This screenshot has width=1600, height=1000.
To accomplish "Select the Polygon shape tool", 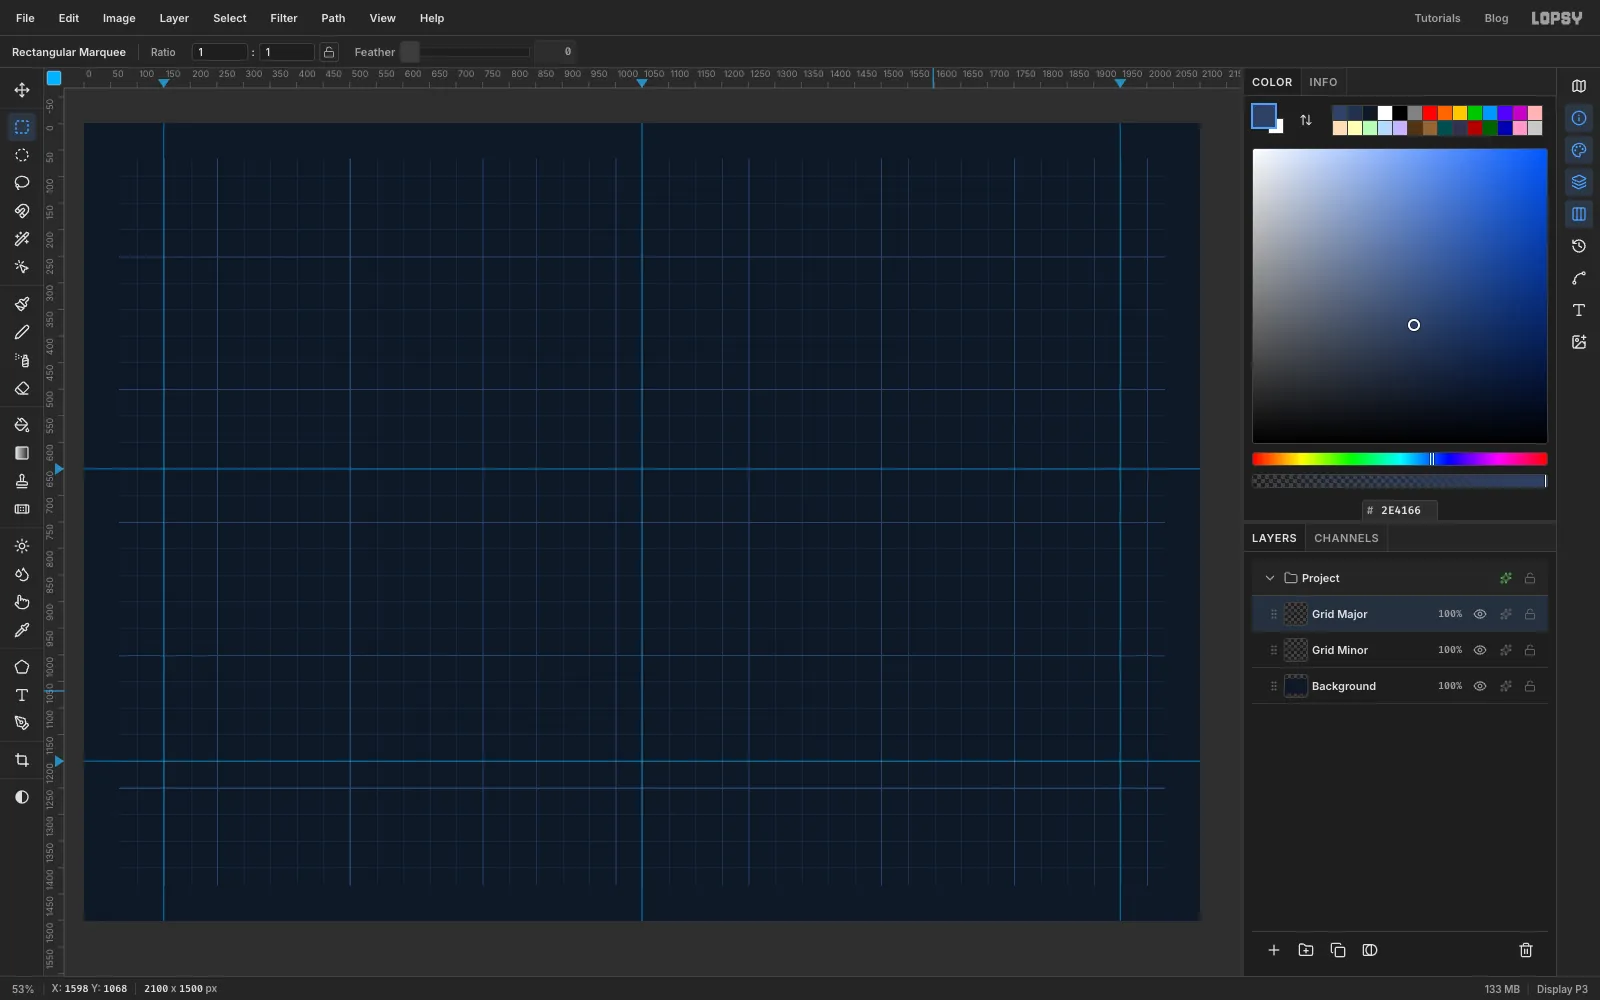I will tap(22, 667).
